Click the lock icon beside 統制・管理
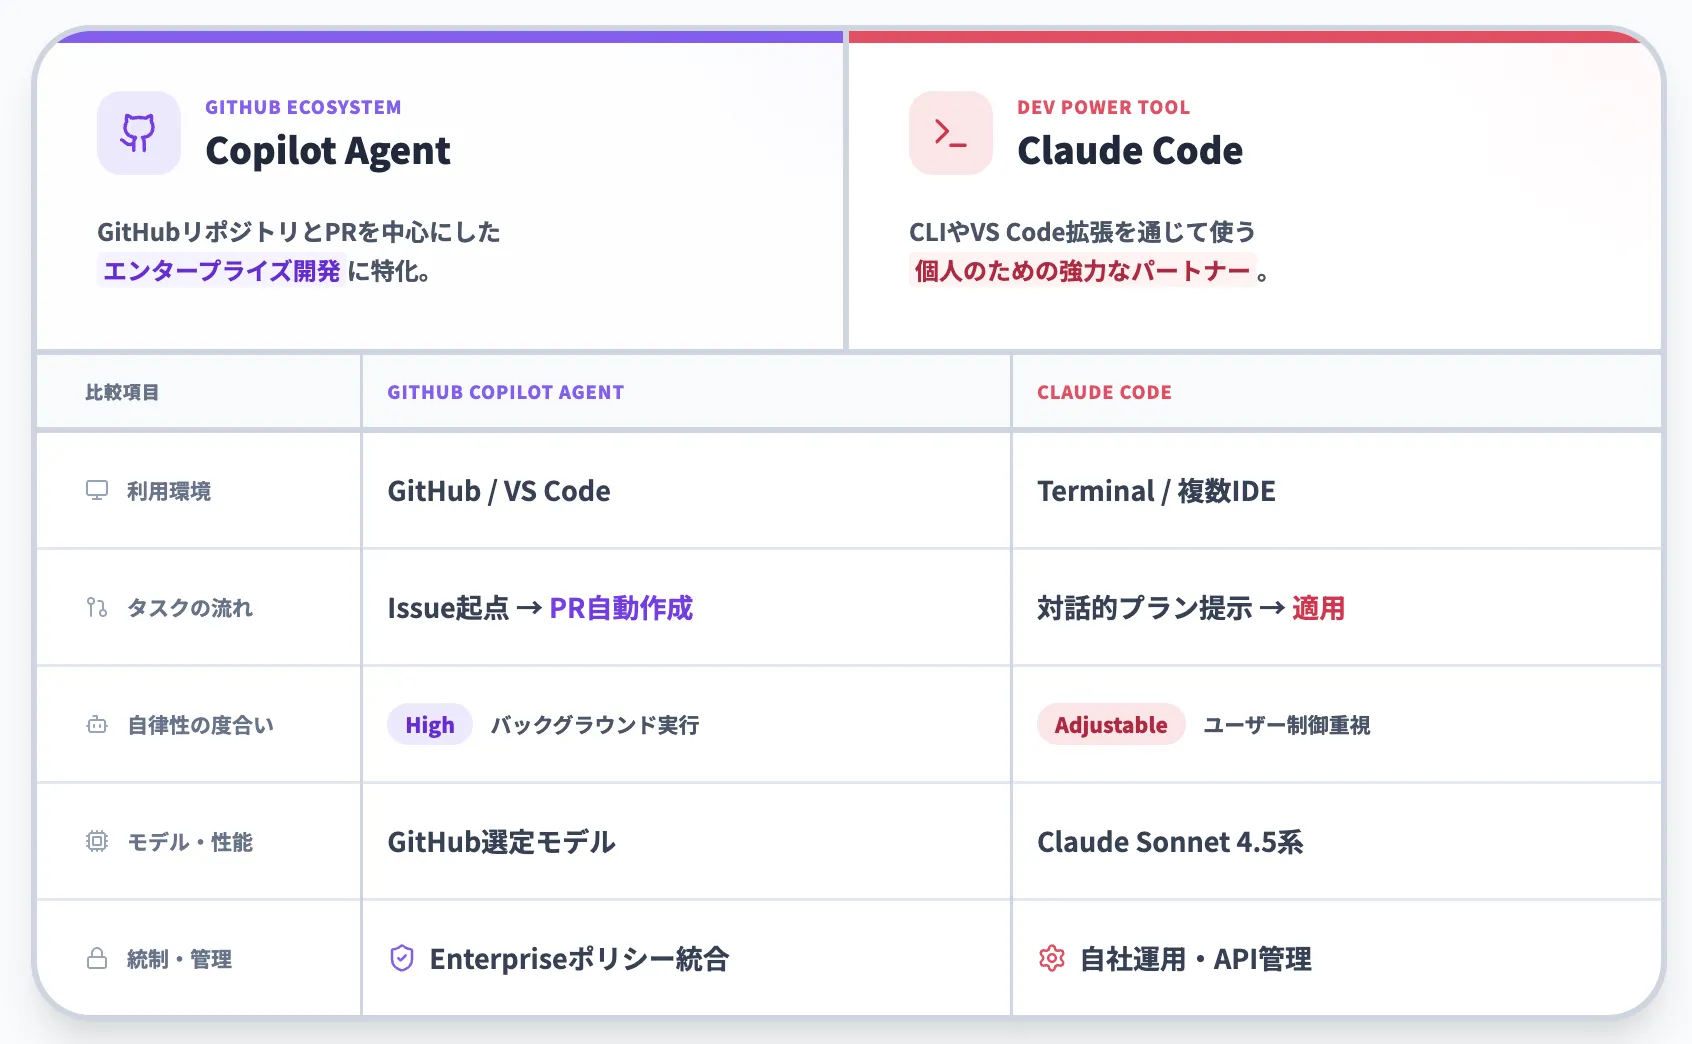Screen dimensions: 1692x1044 tap(97, 958)
